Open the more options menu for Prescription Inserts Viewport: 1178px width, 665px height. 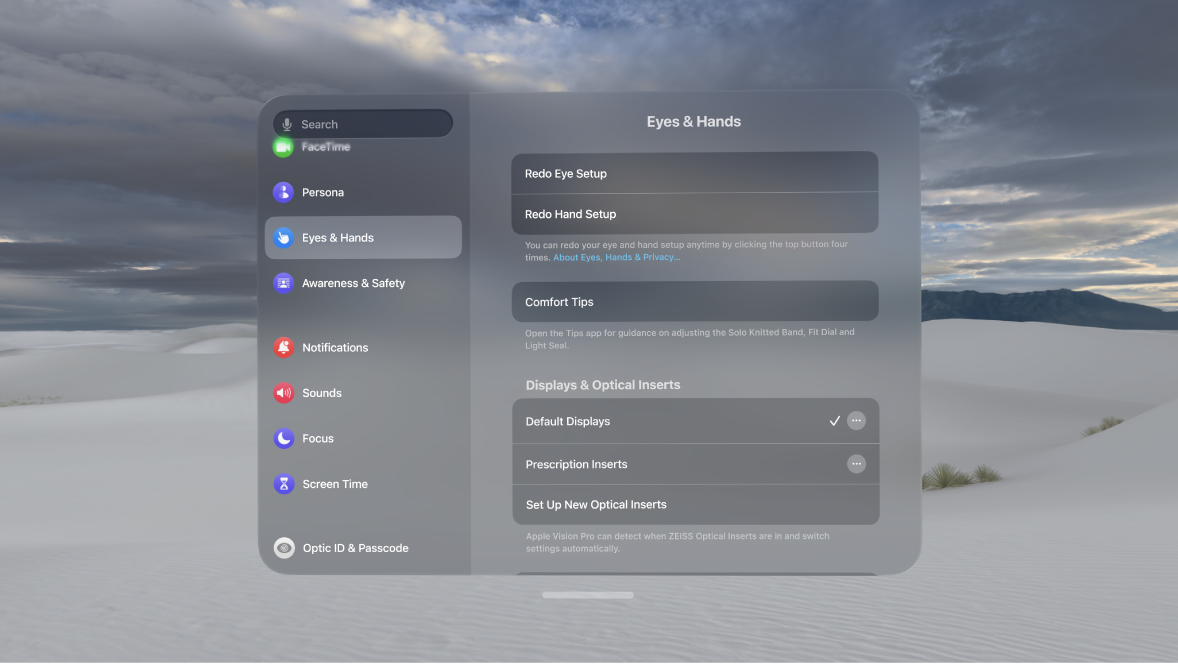coord(856,463)
